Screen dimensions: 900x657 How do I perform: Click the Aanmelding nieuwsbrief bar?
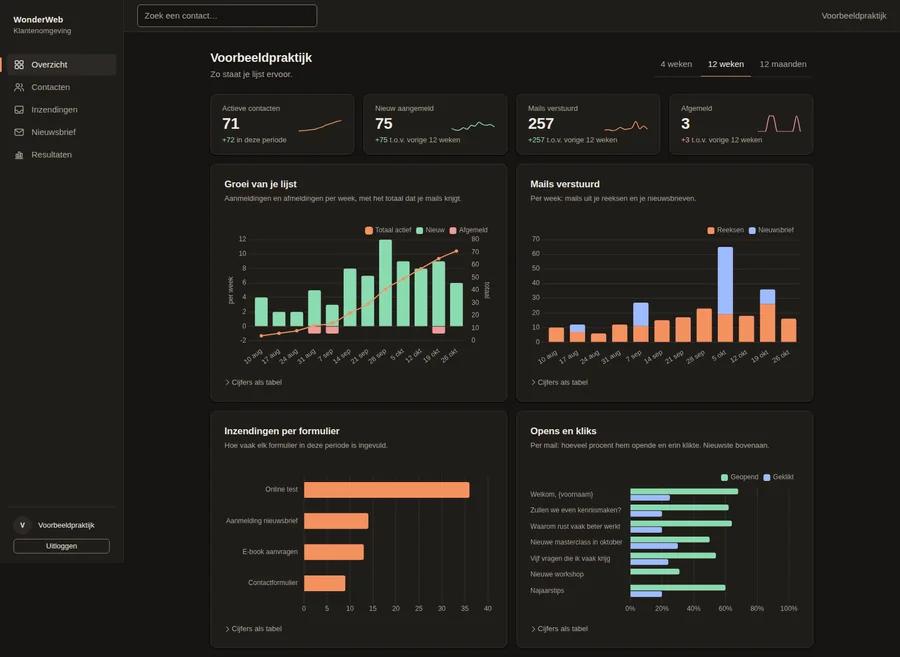[336, 521]
